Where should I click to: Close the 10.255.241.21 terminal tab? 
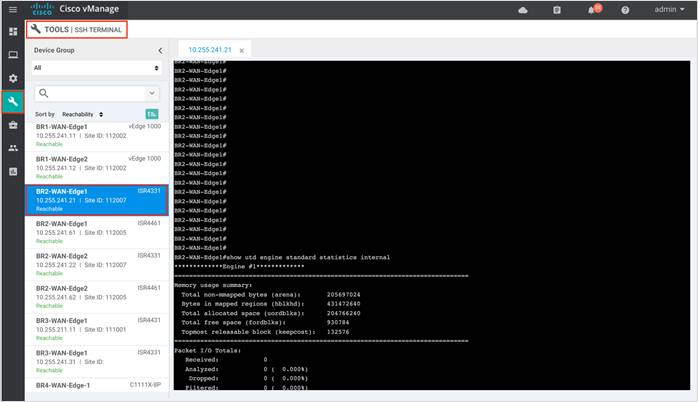click(242, 51)
